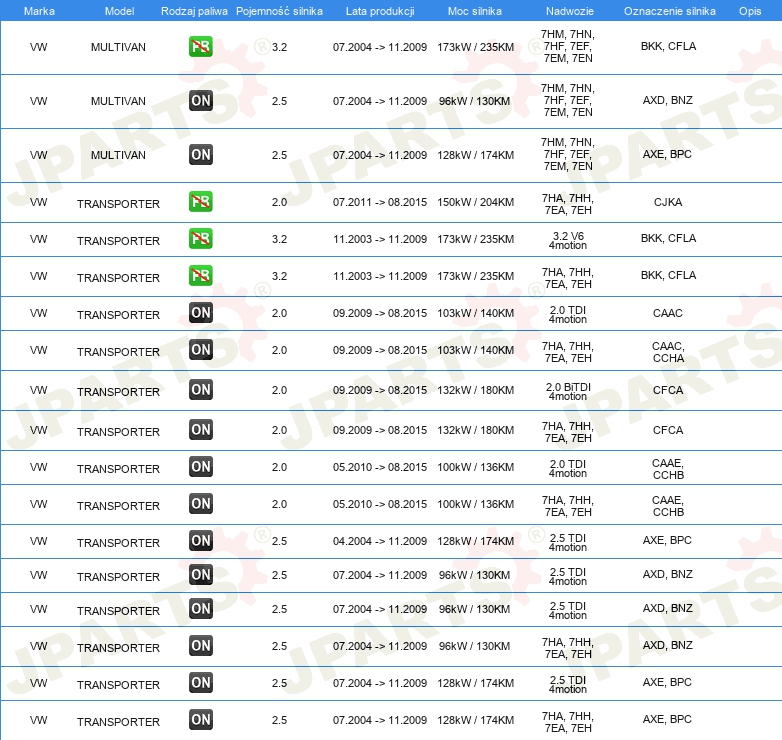Click 132kW / 180KM in the 2.0 BiTDI 4motion row

coord(475,390)
